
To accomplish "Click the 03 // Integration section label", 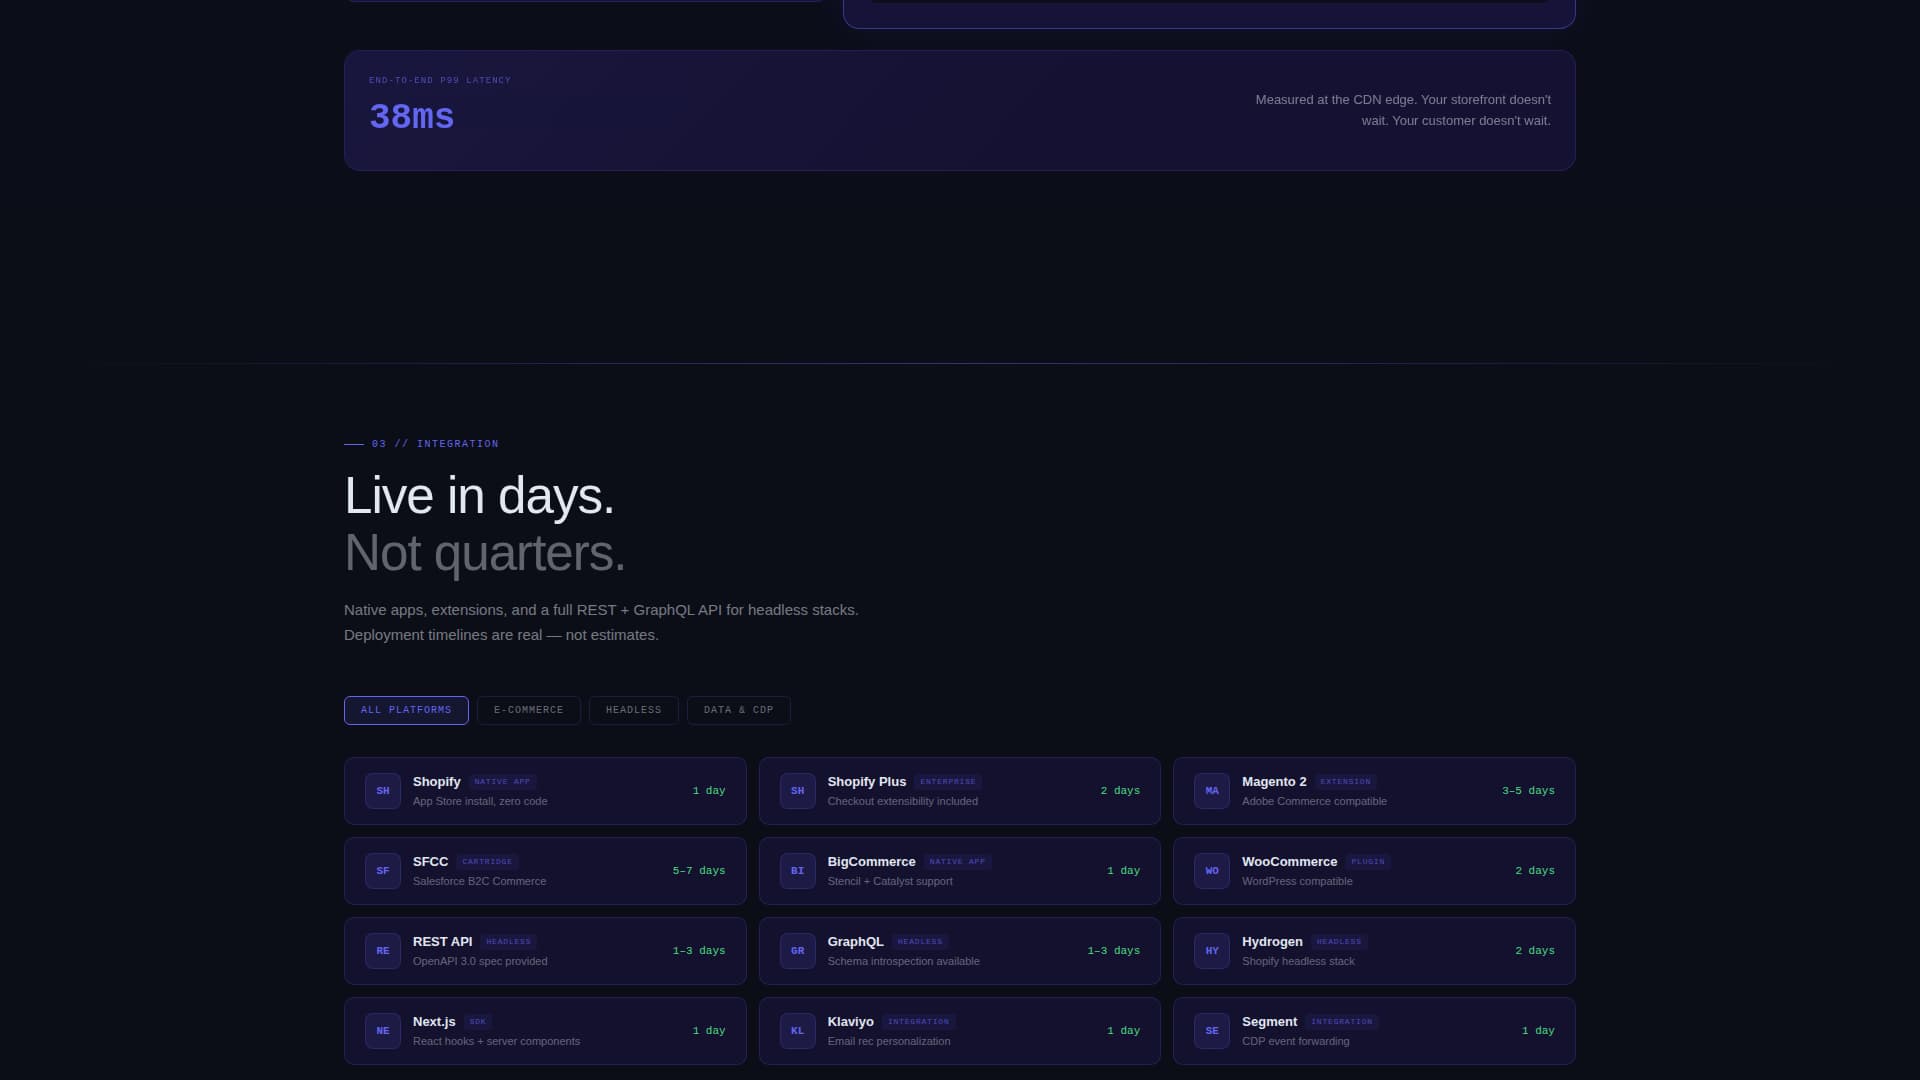I will coord(435,444).
